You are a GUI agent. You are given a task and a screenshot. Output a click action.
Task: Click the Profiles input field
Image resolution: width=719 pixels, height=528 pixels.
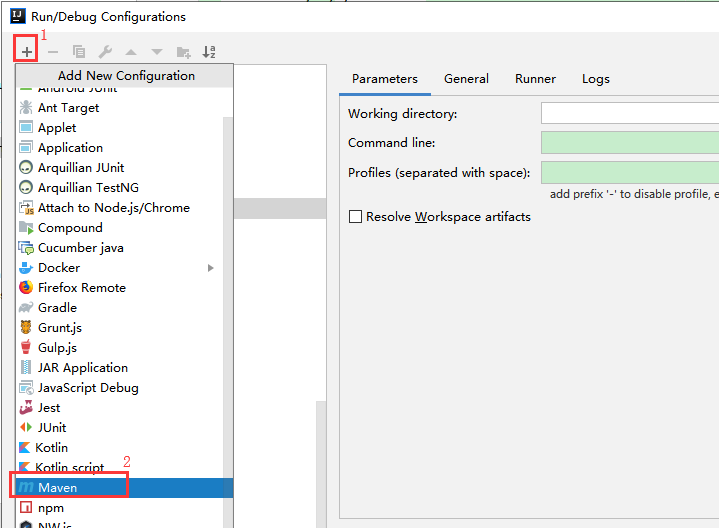pyautogui.click(x=630, y=172)
